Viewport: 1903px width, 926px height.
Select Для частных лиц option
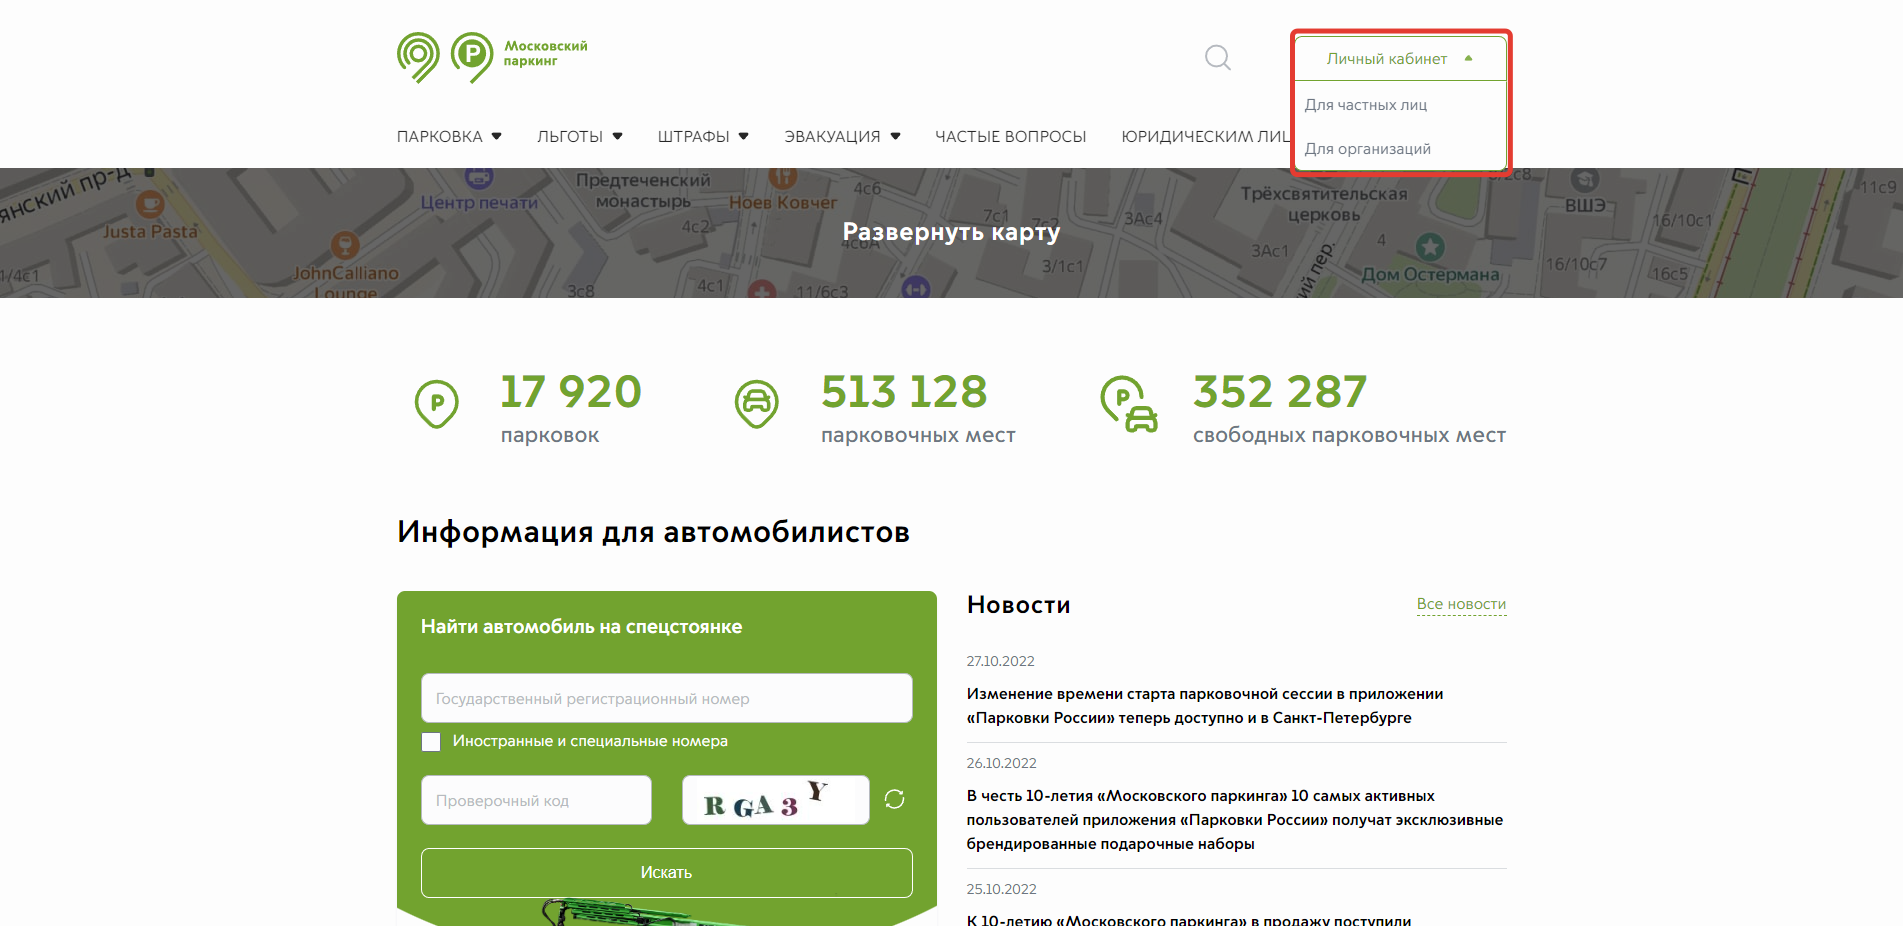tap(1365, 105)
